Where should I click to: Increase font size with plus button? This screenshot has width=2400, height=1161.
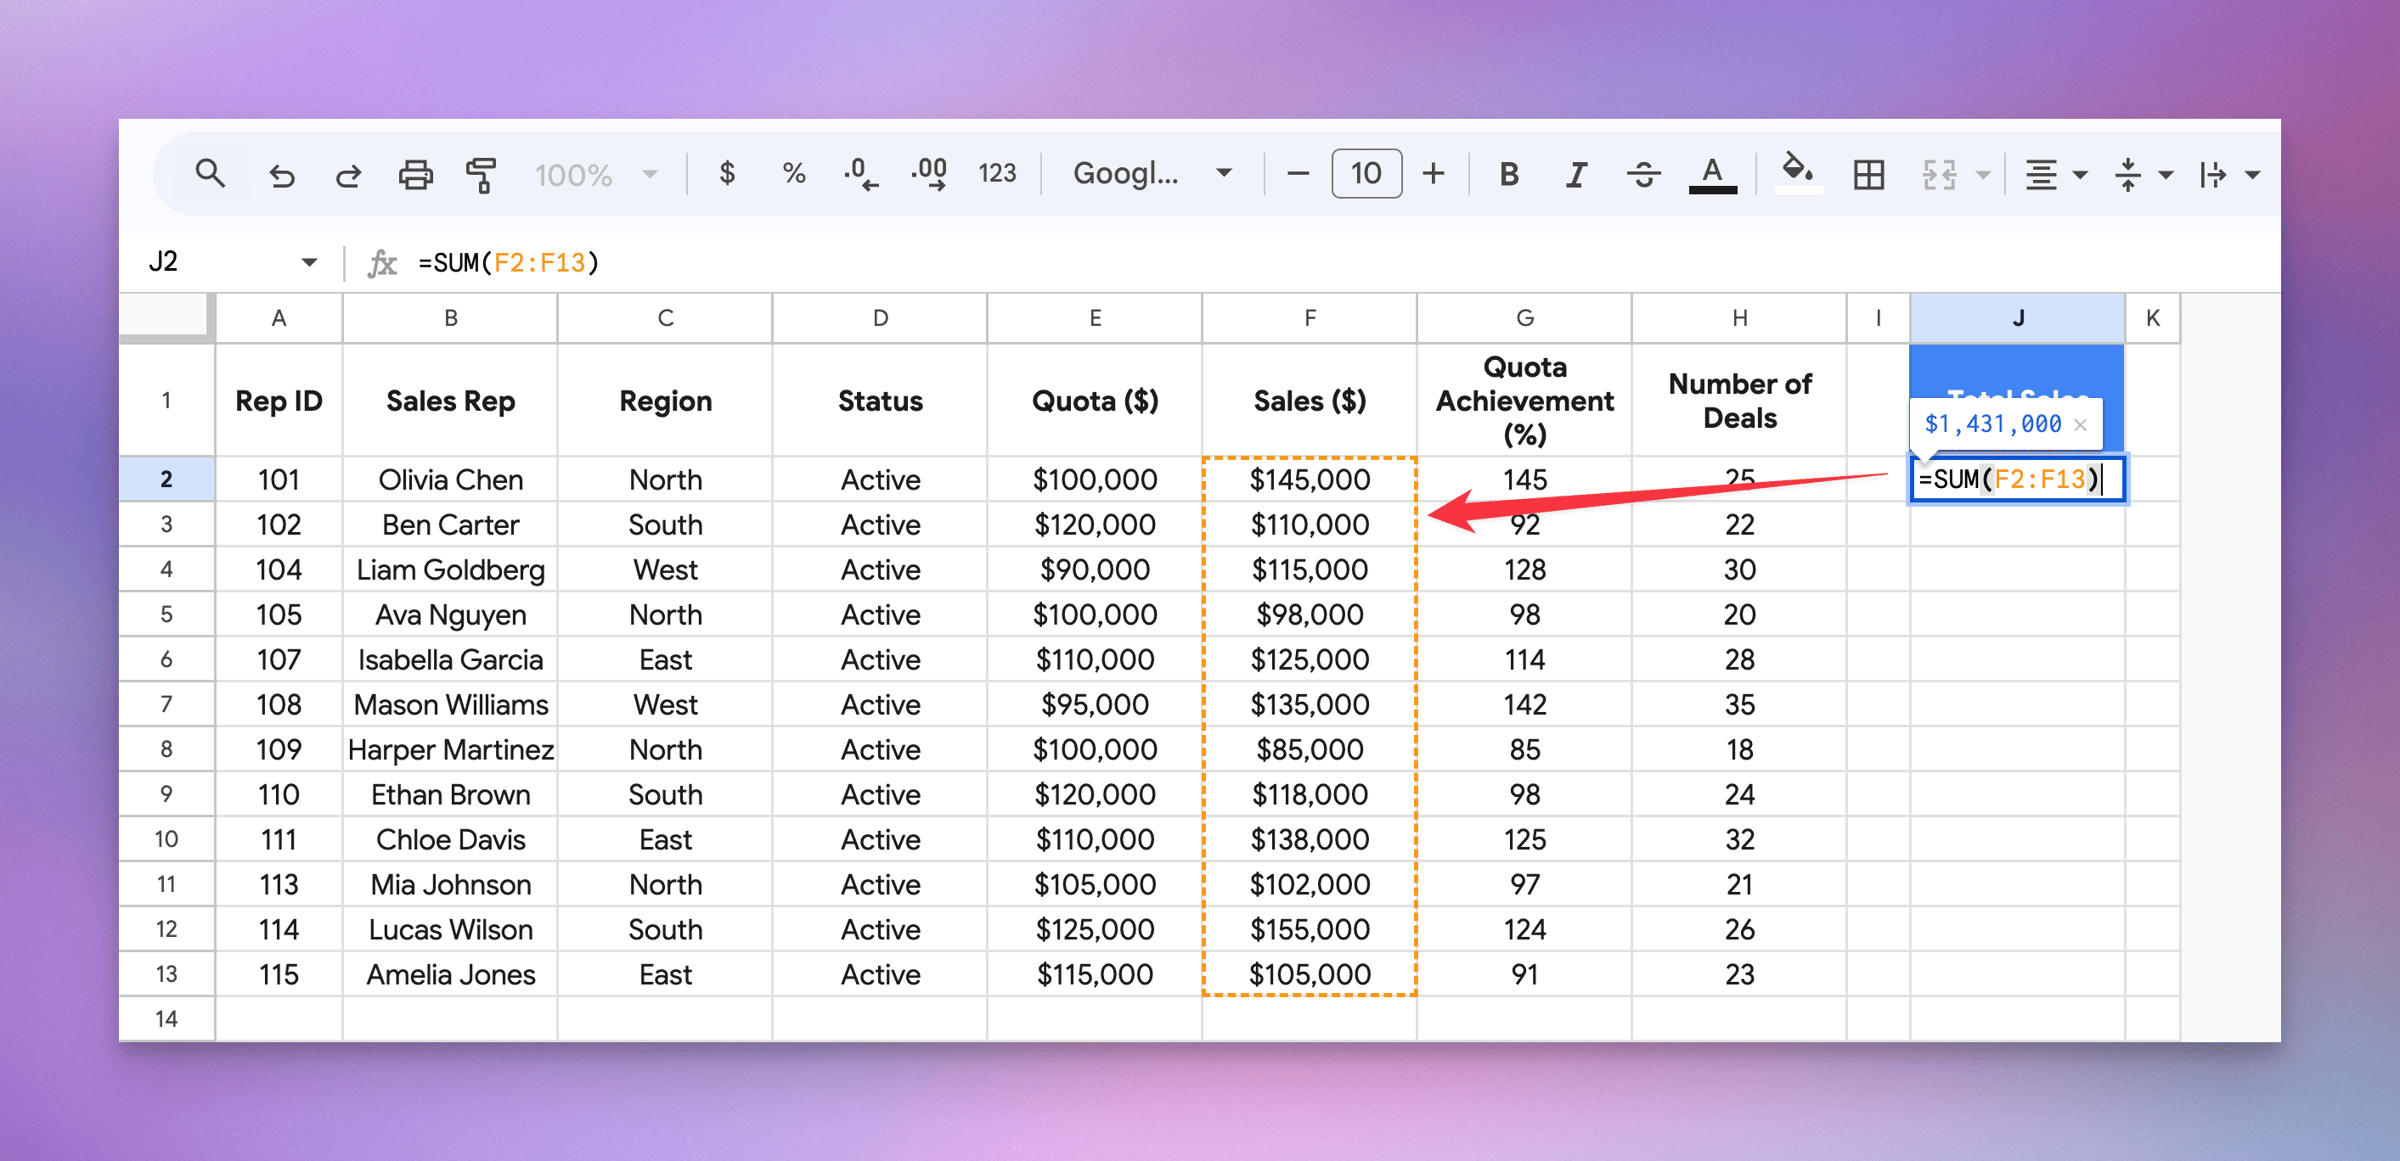1433,174
